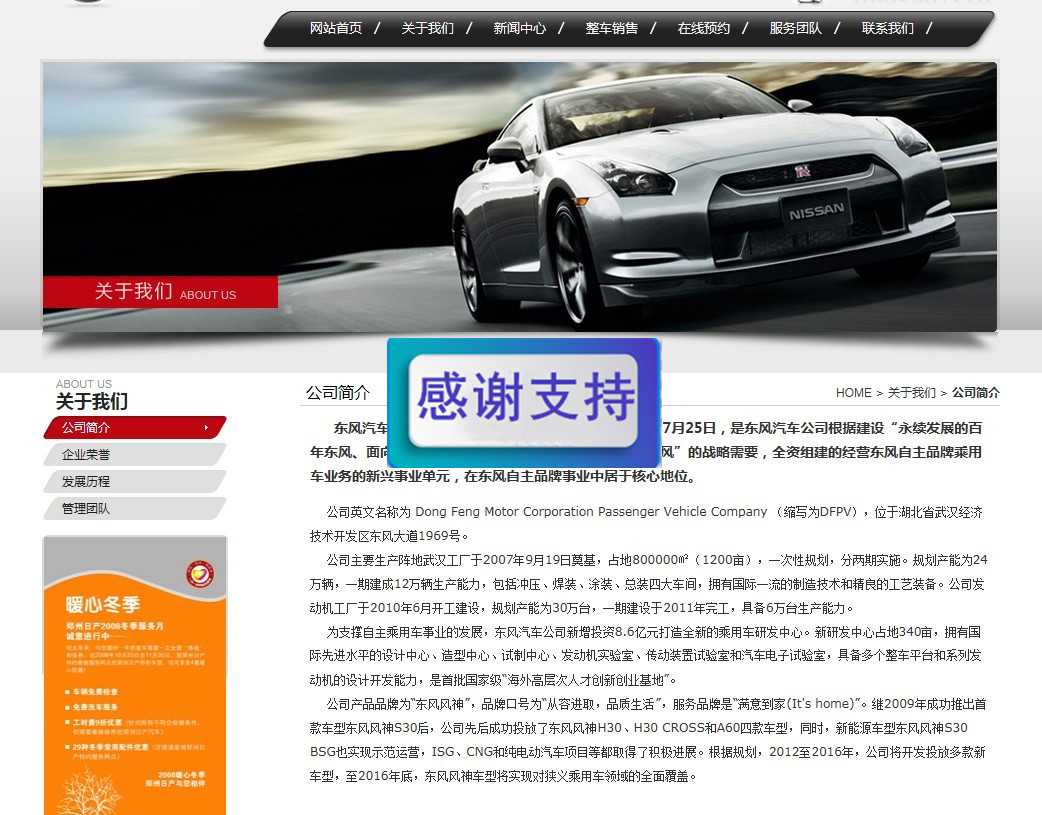Click the 公司简介 section heading
Screen dimensions: 1042x815
click(338, 393)
